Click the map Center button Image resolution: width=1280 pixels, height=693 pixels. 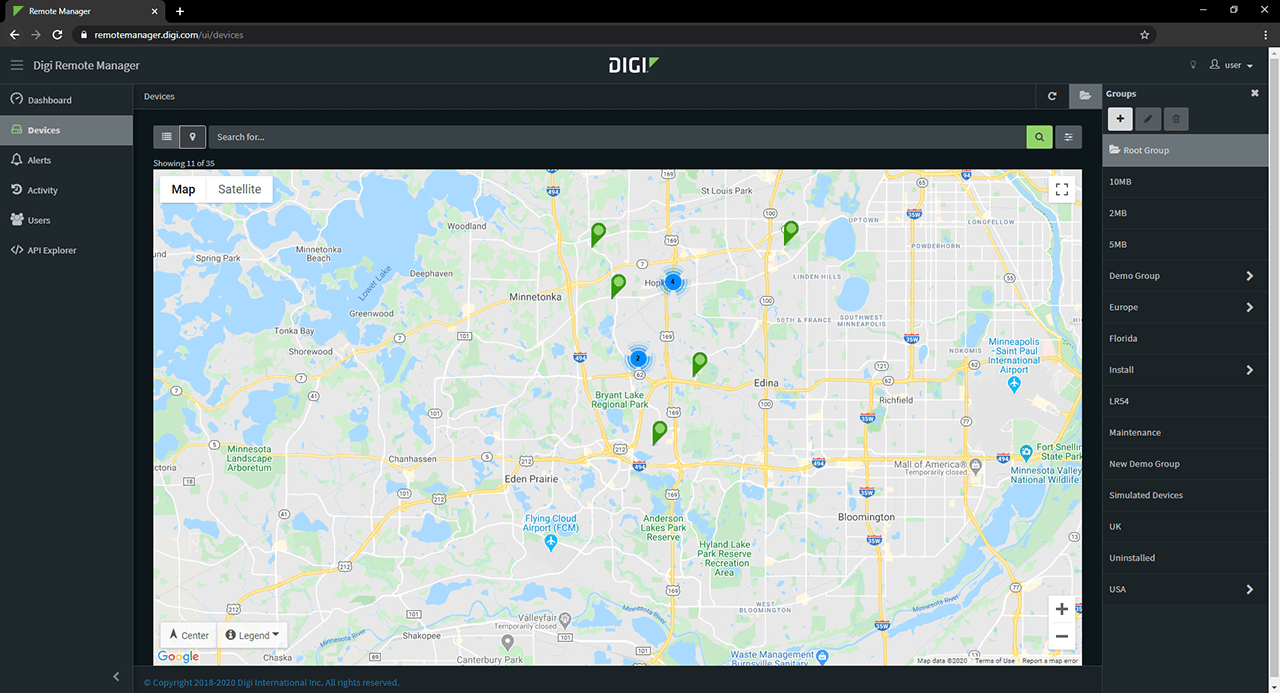point(189,635)
